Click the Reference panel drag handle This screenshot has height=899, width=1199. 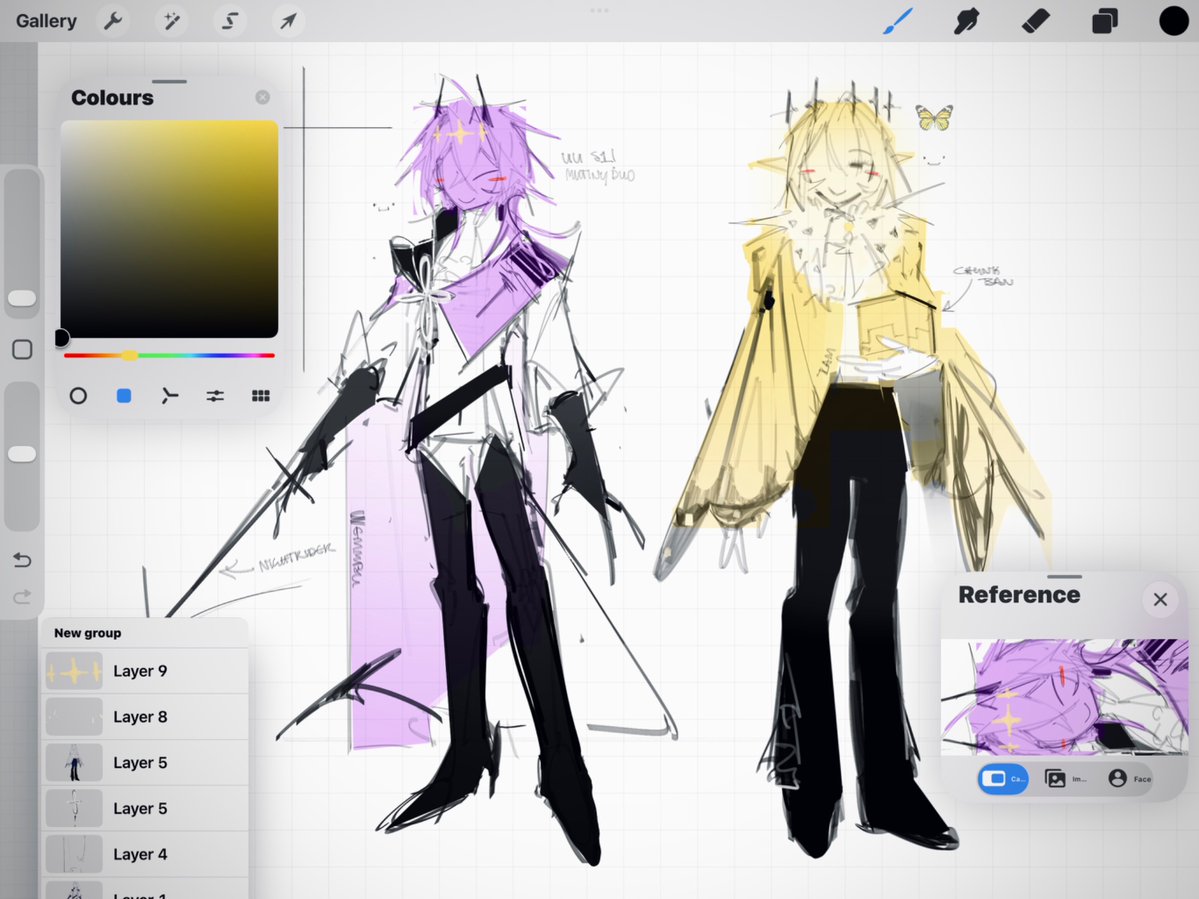[x=1064, y=577]
